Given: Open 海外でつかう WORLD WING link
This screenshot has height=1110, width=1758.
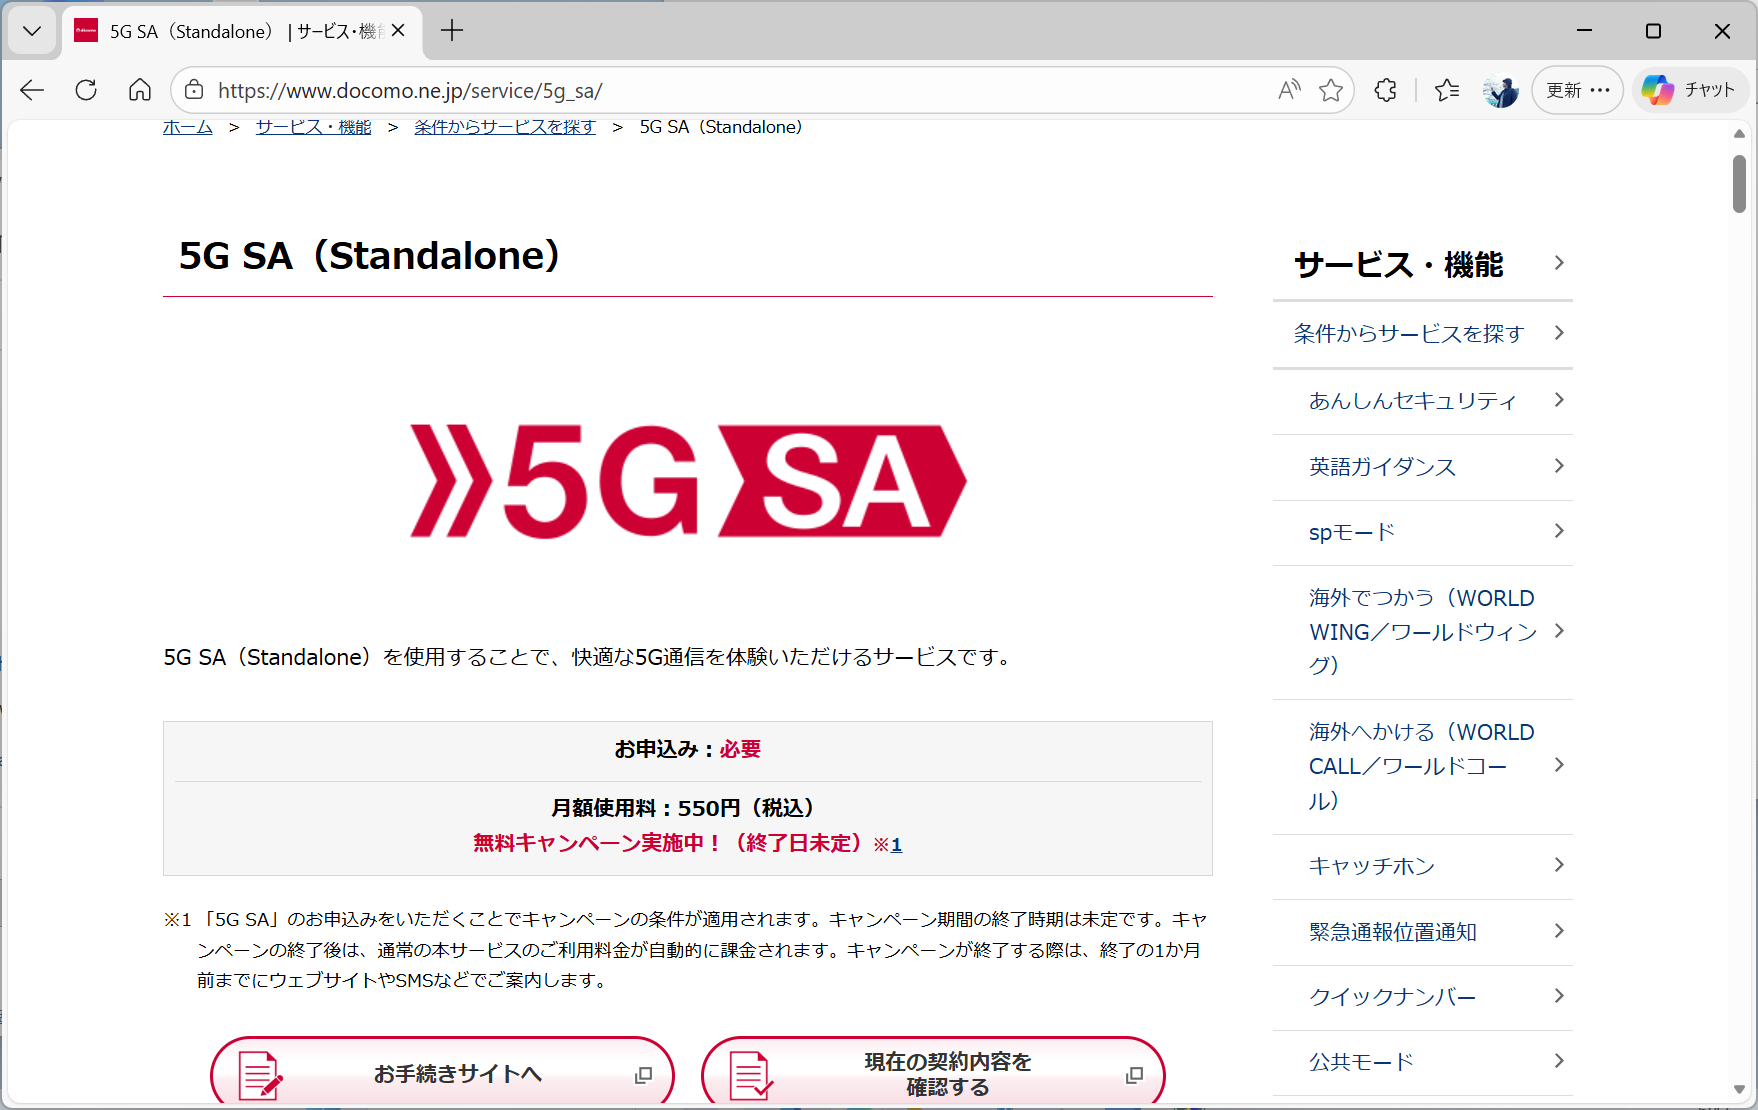Looking at the screenshot, I should point(1422,632).
